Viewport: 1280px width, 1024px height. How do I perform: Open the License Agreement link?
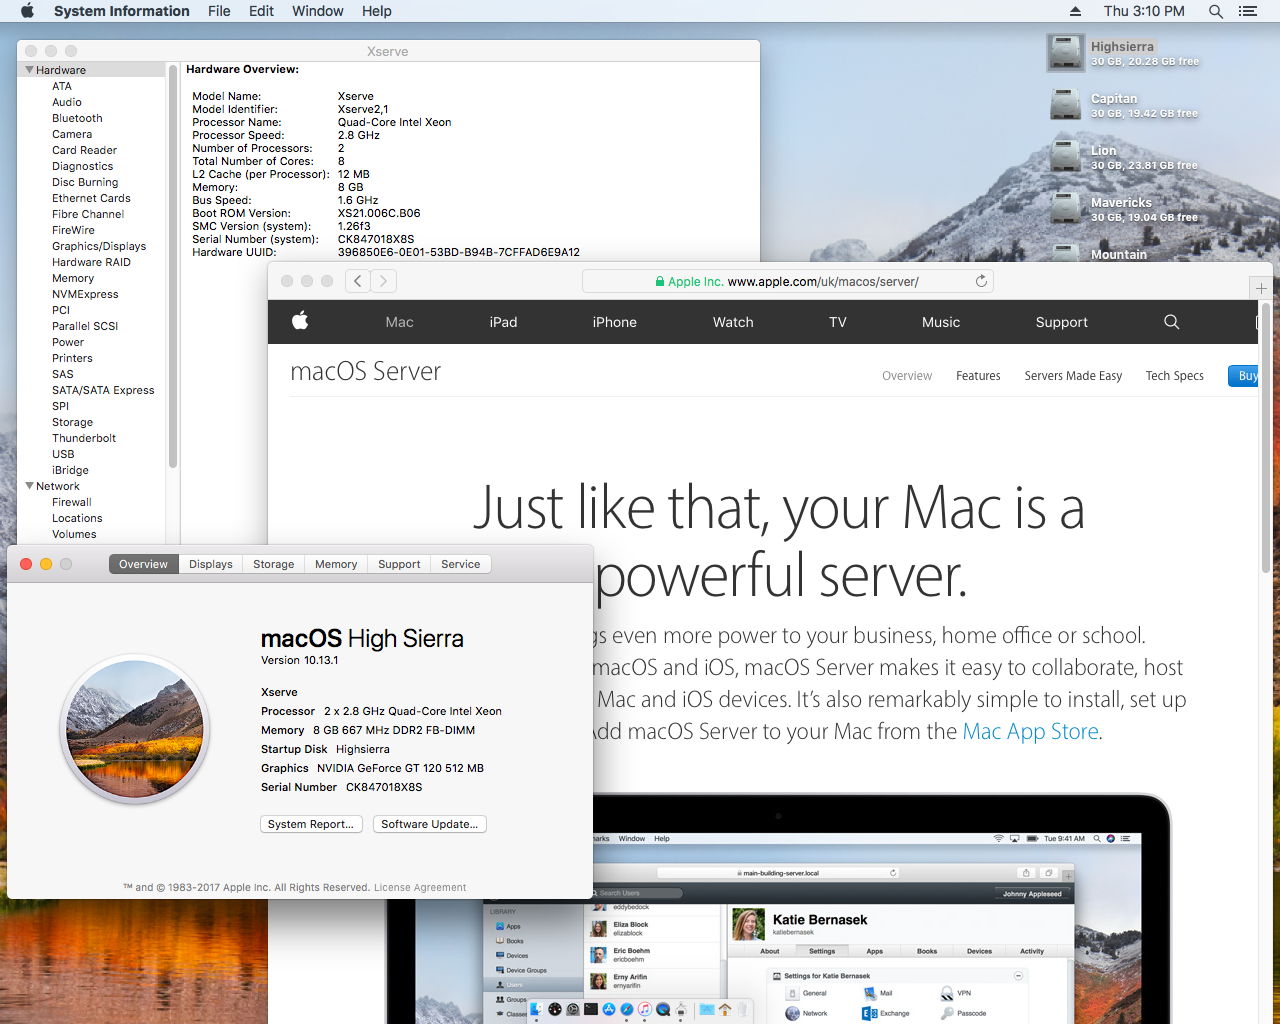click(420, 888)
